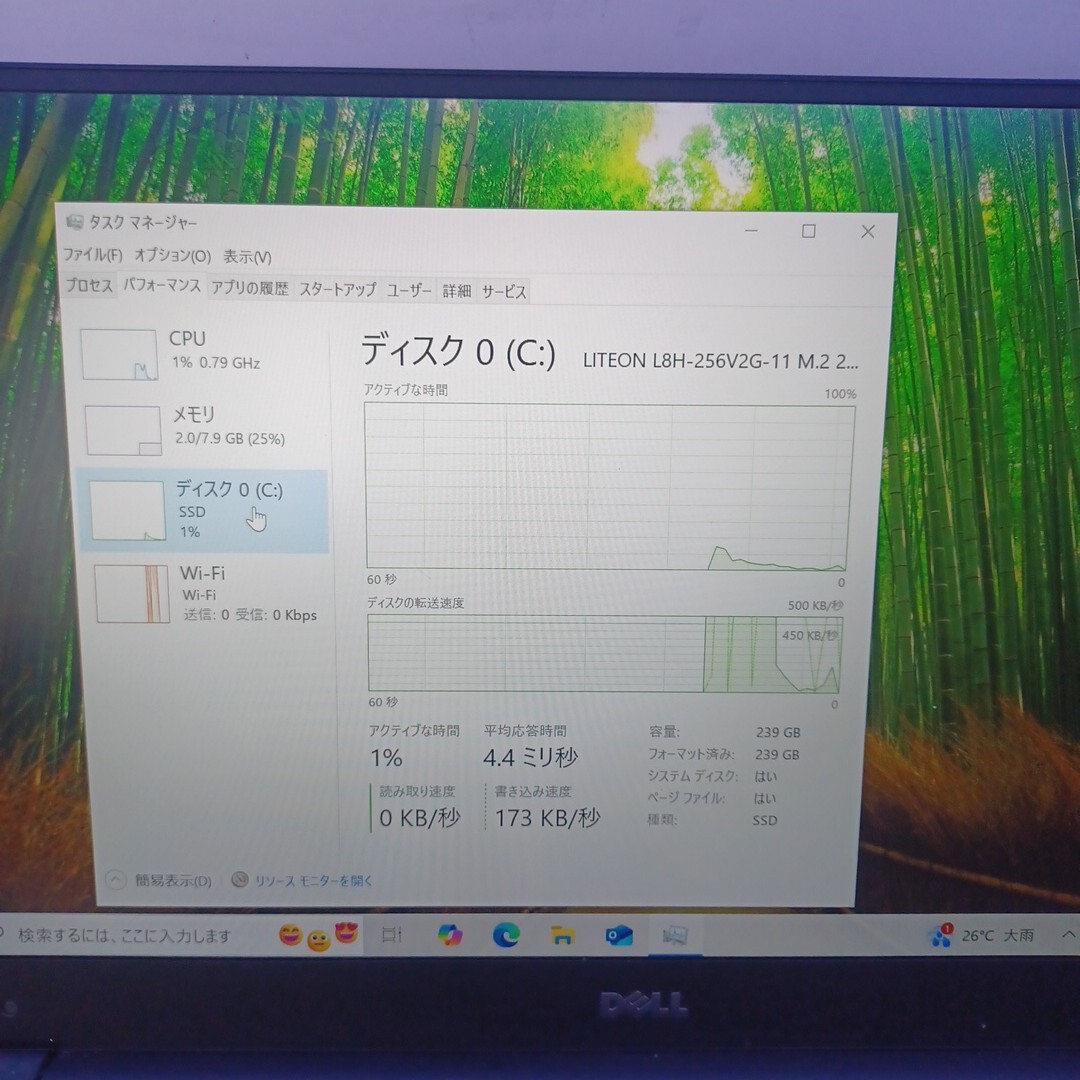
Task: Click the 種類 SSD value
Action: 765,820
